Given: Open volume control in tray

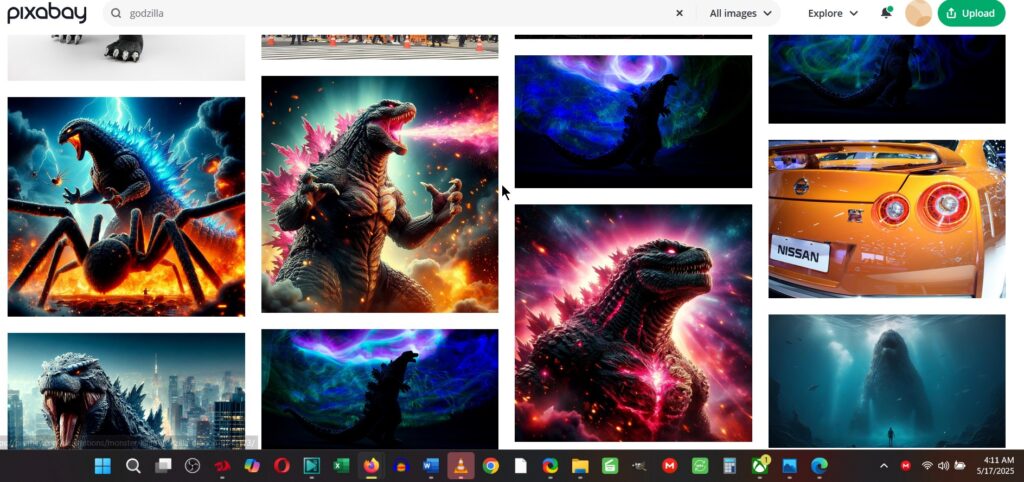Looking at the screenshot, I should (943, 466).
